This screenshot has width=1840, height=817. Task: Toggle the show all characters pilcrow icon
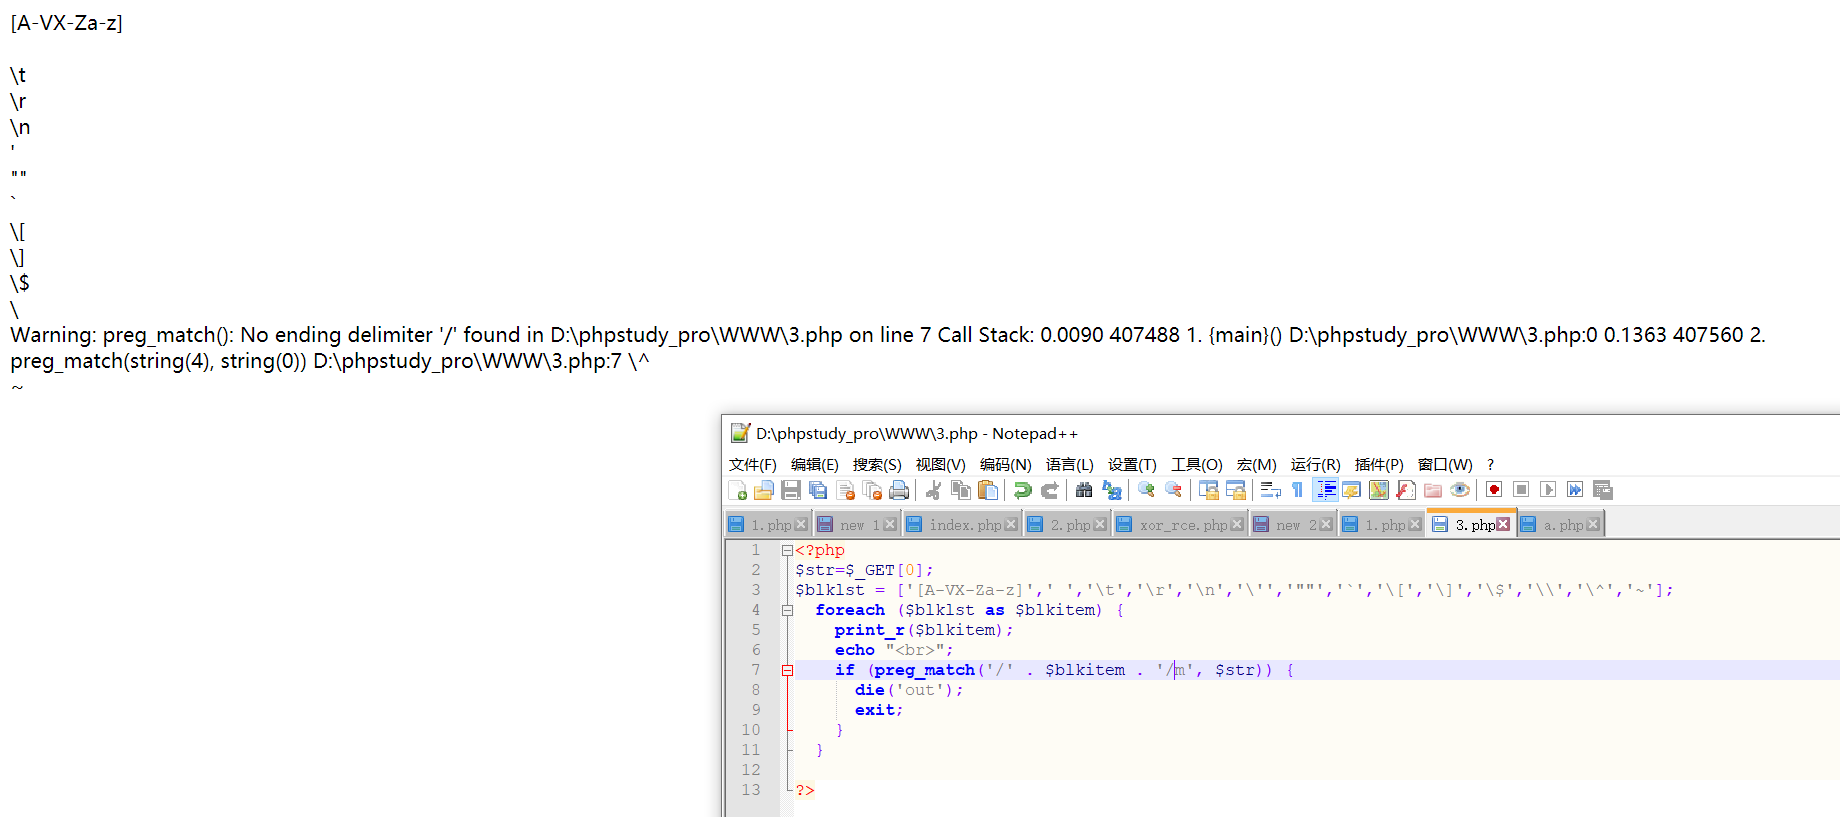coord(1298,490)
